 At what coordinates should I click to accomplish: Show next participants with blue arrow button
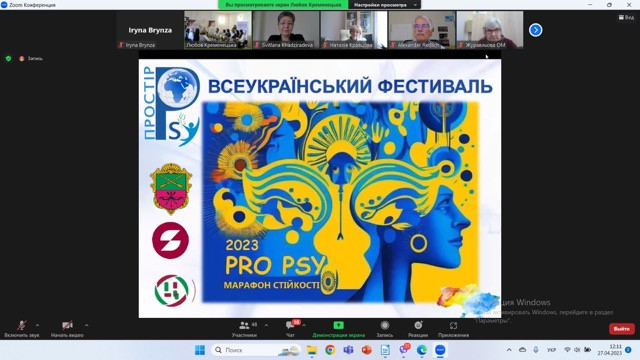(536, 30)
